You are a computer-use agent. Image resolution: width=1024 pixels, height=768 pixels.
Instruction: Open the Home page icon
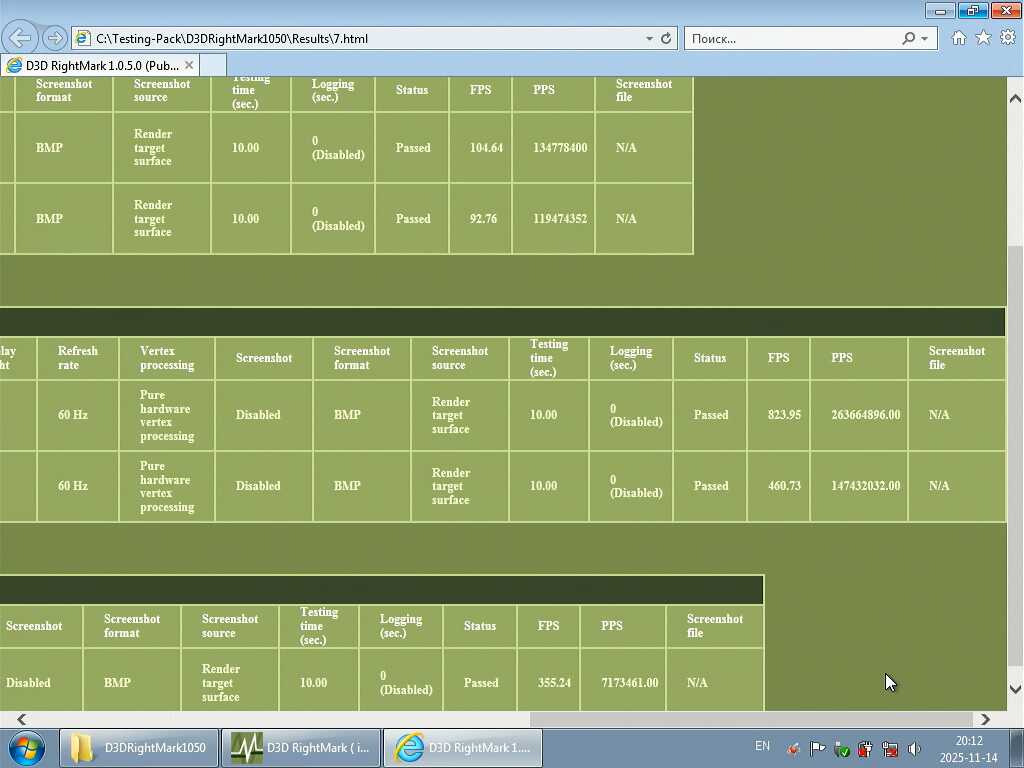coord(959,38)
